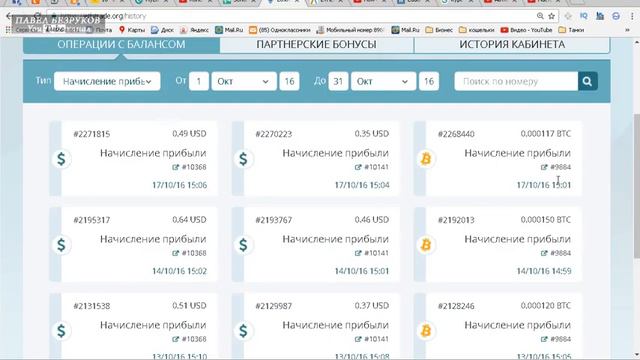Click the dollar icon of transaction #2270223
Viewport: 640px width, 360px height.
(x=243, y=159)
